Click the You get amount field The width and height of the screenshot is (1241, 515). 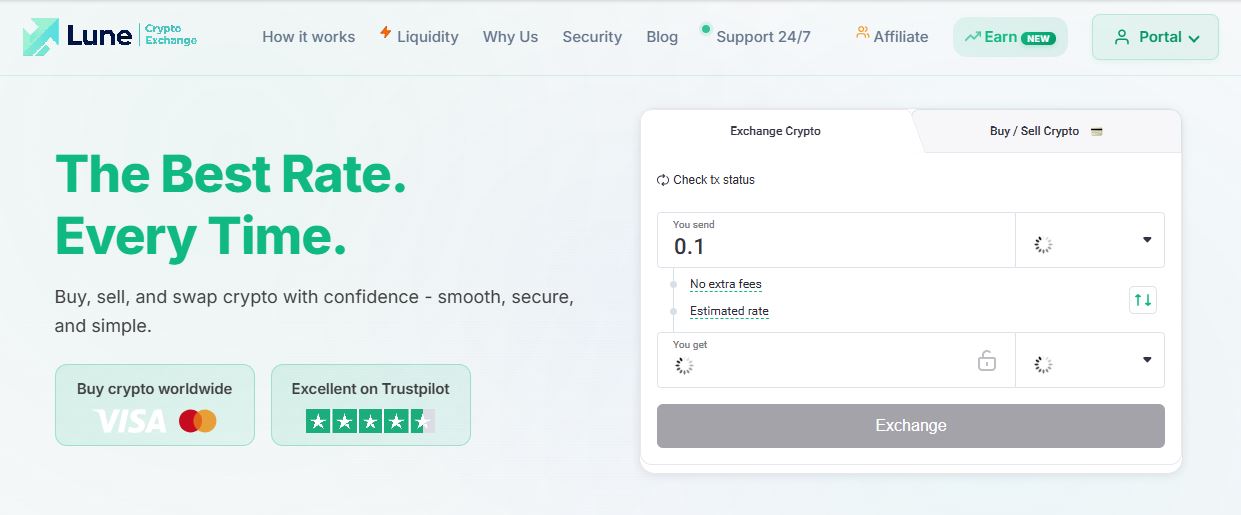pos(836,360)
